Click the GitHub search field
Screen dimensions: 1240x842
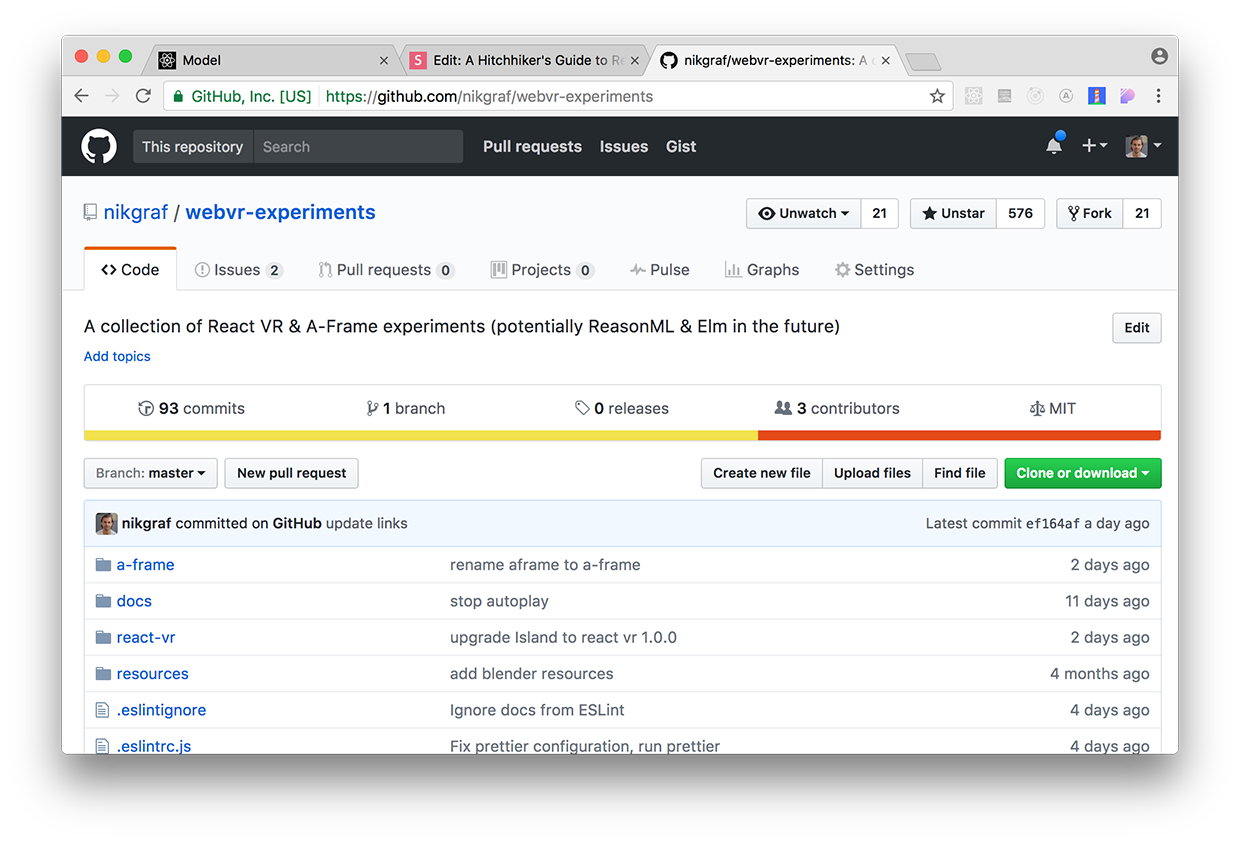[358, 146]
